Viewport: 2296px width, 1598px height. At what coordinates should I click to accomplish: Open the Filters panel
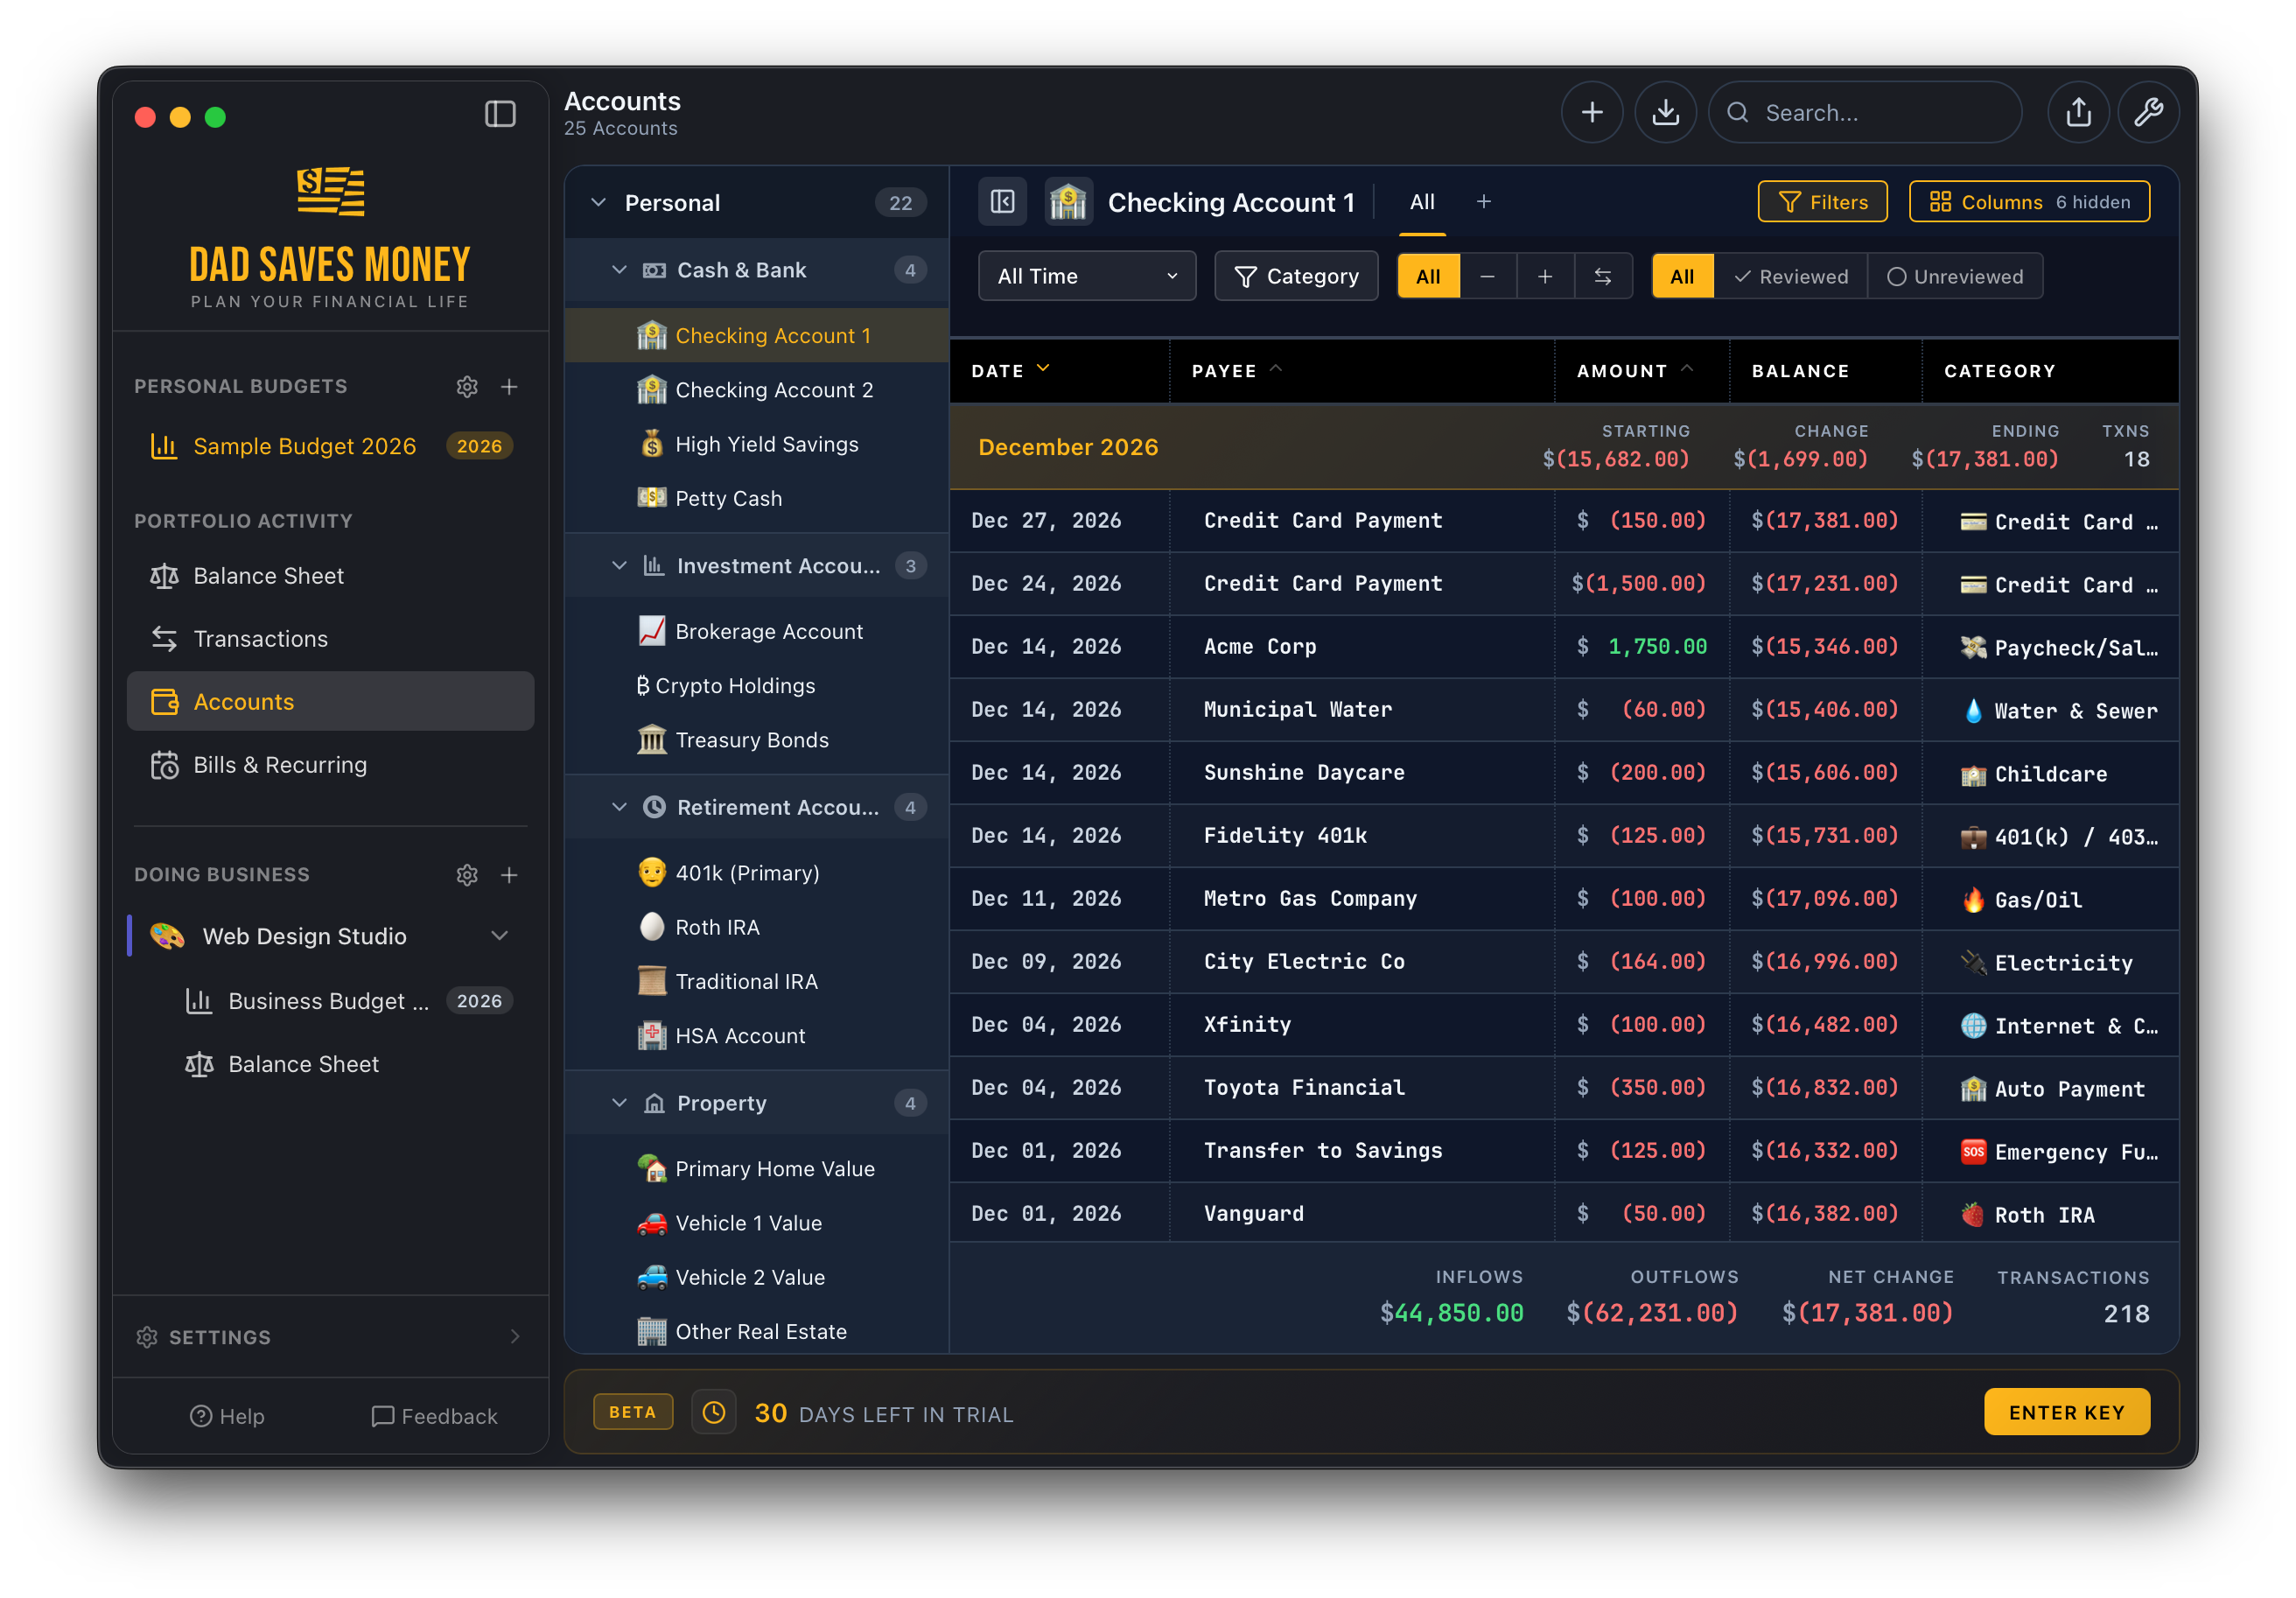tap(1822, 201)
